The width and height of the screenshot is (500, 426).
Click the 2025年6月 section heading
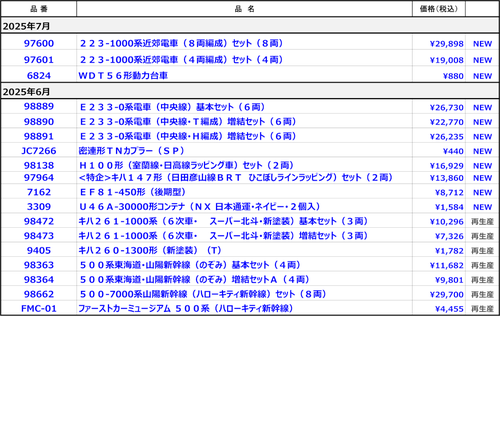tap(26, 92)
